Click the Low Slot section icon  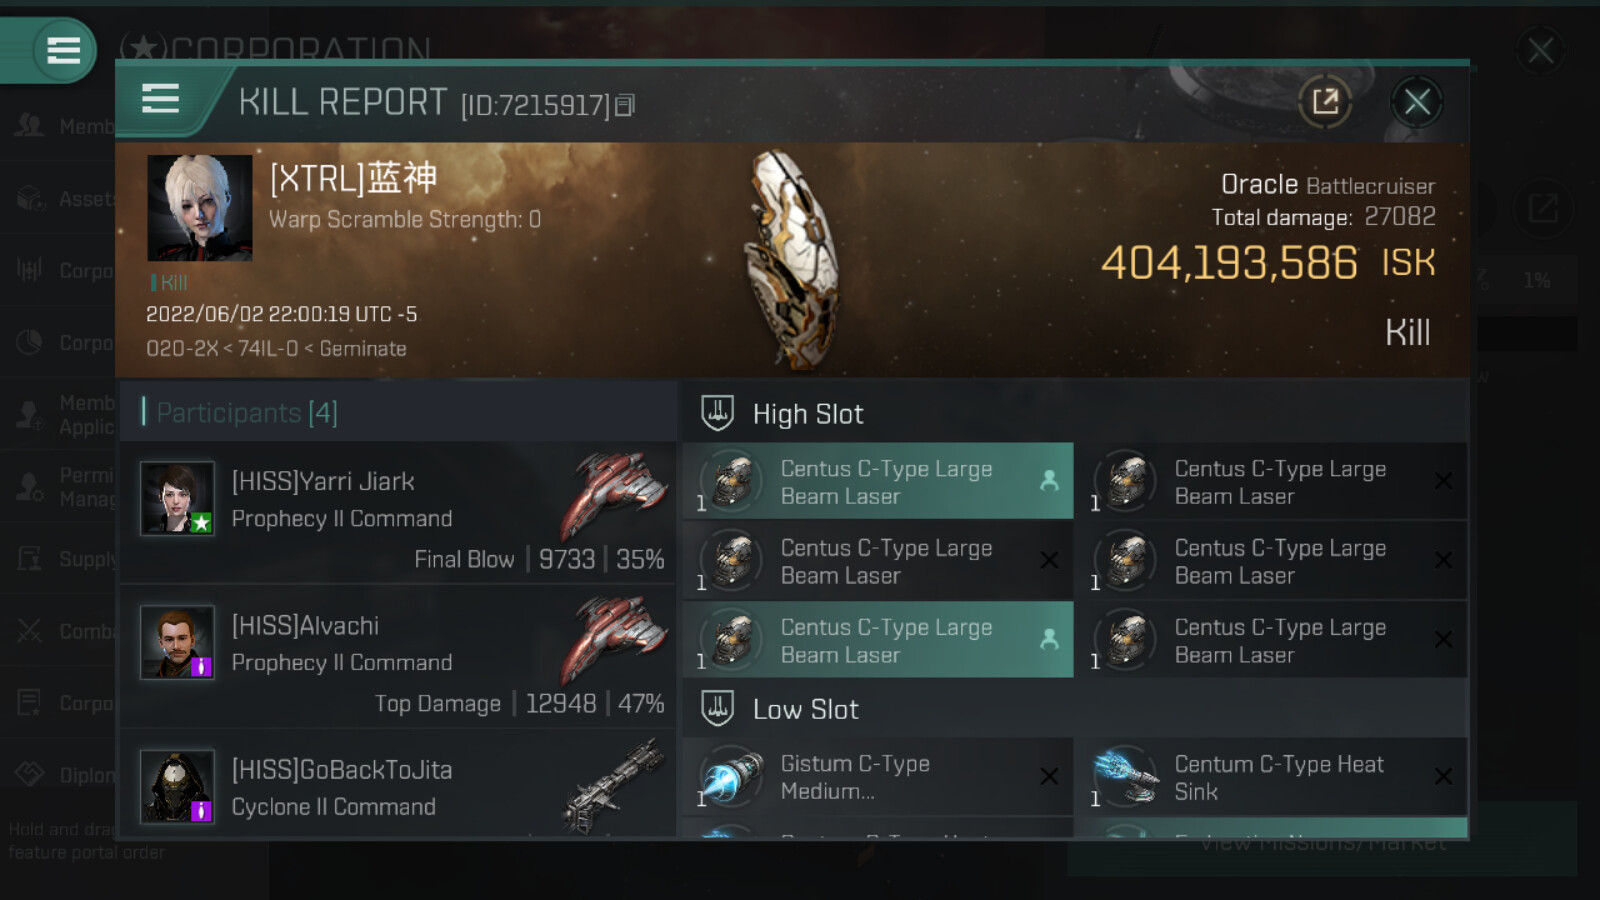point(717,708)
